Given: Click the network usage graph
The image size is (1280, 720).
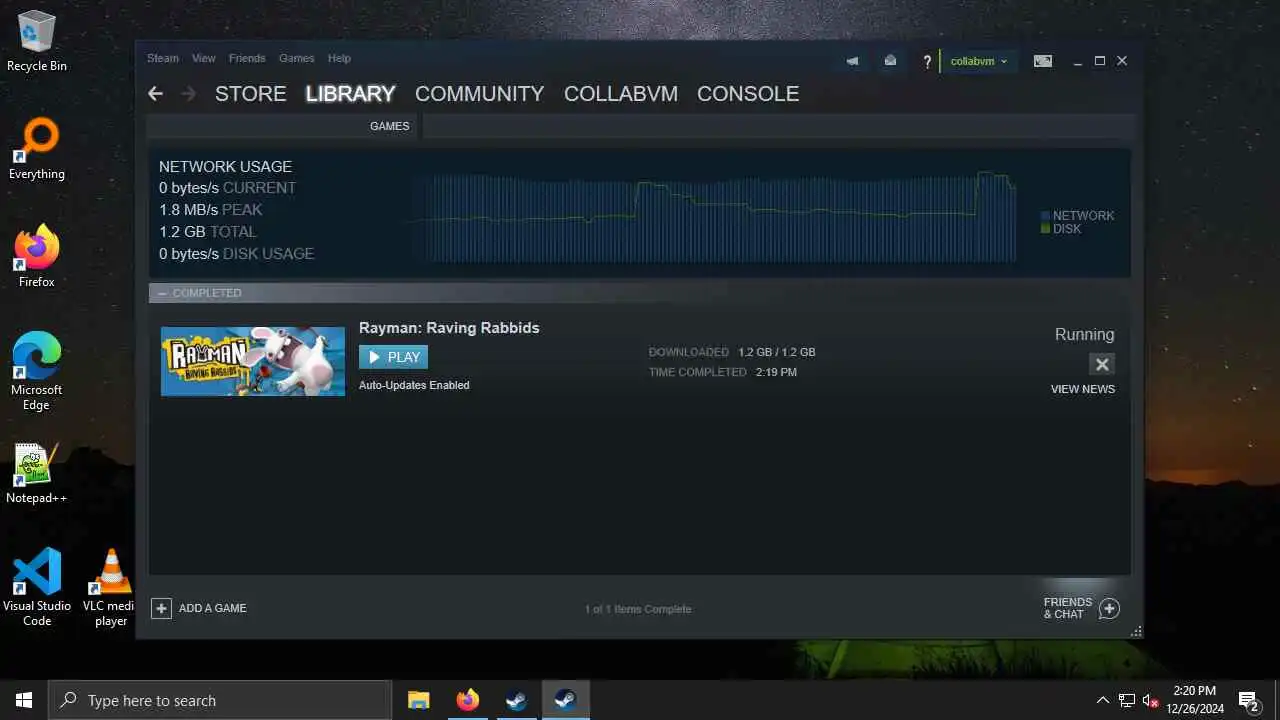Looking at the screenshot, I should pos(712,217).
